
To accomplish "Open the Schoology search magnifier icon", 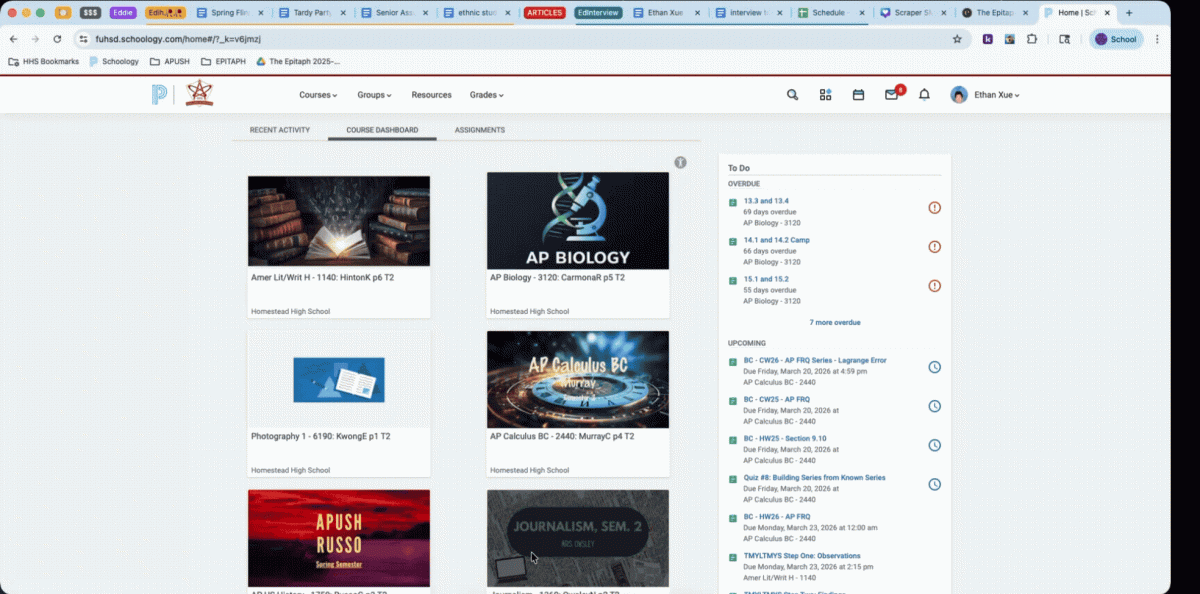I will 792,95.
